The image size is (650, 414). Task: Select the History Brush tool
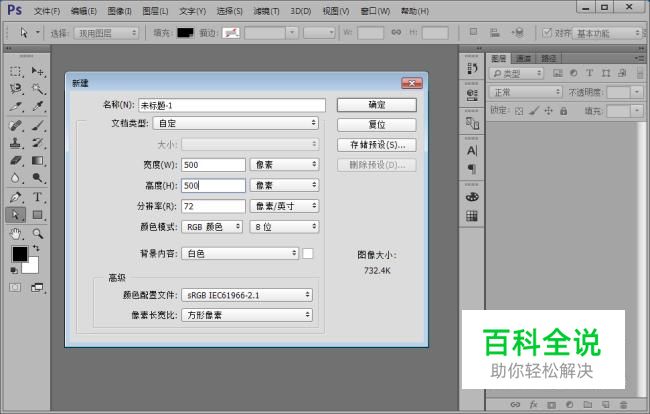pyautogui.click(x=38, y=143)
